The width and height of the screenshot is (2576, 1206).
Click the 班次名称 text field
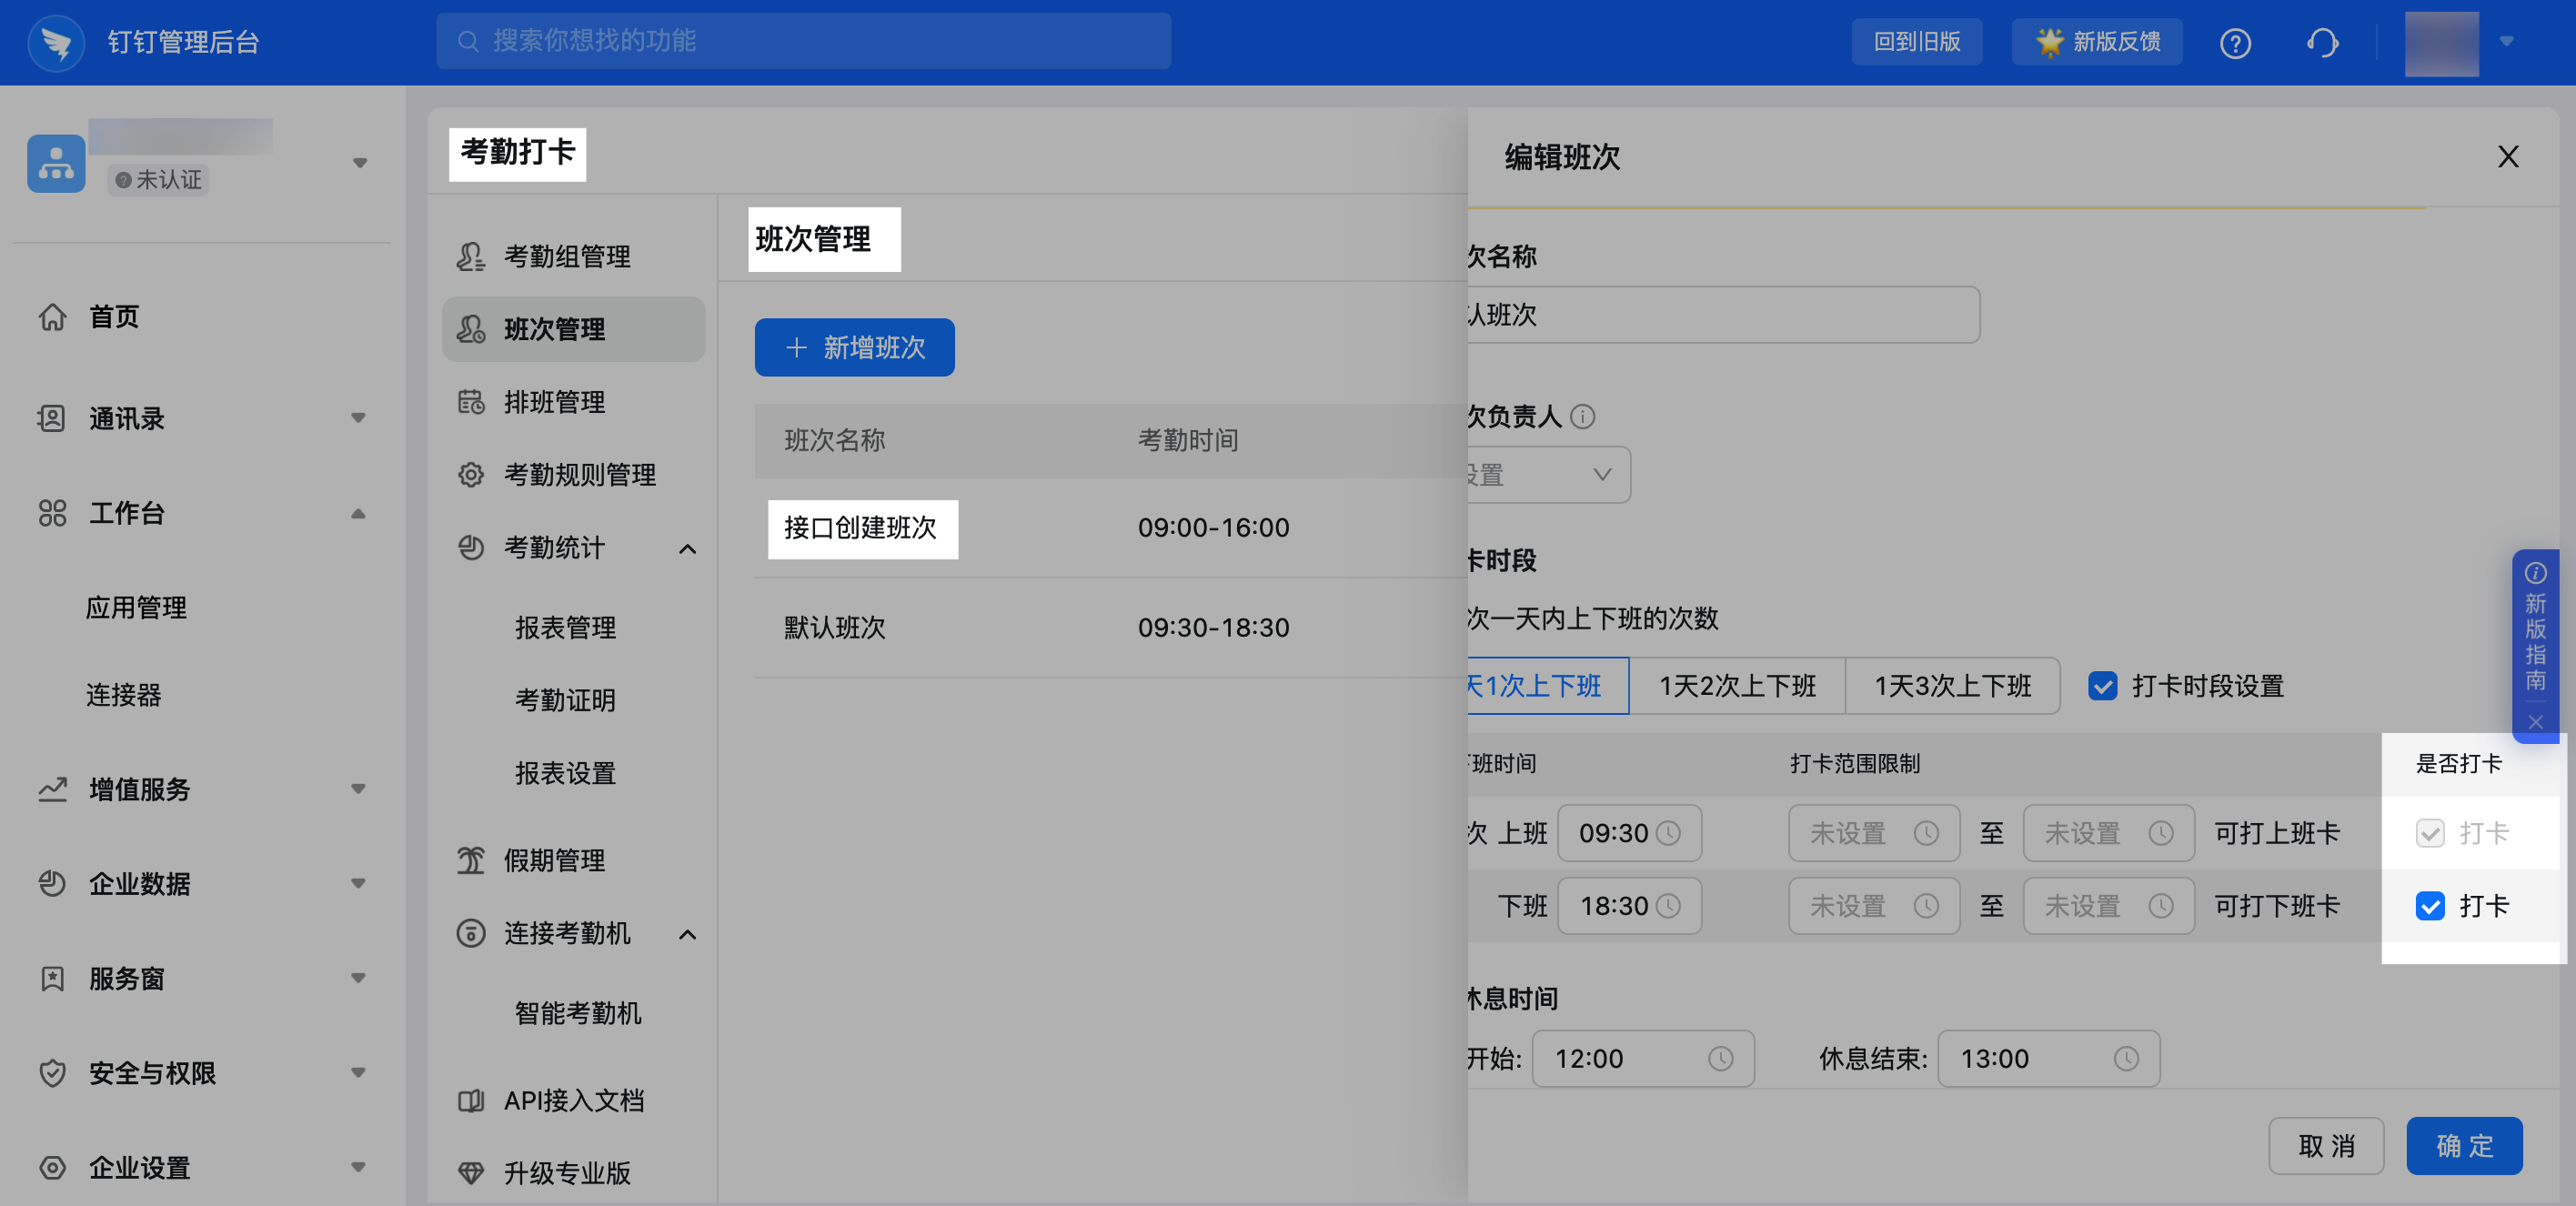pos(1723,315)
